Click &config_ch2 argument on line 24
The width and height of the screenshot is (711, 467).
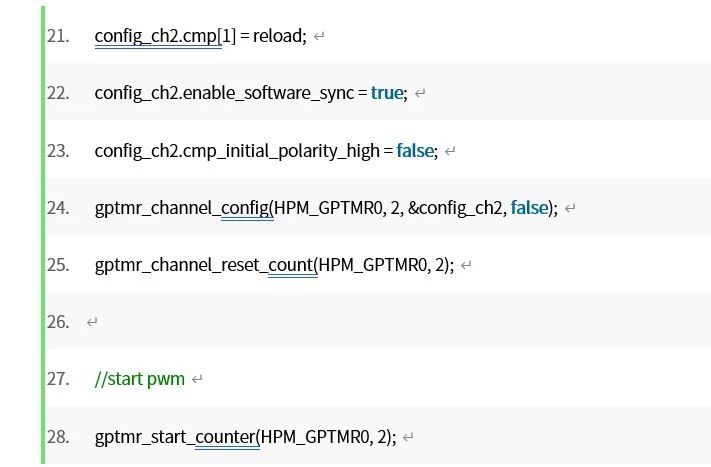(457, 208)
